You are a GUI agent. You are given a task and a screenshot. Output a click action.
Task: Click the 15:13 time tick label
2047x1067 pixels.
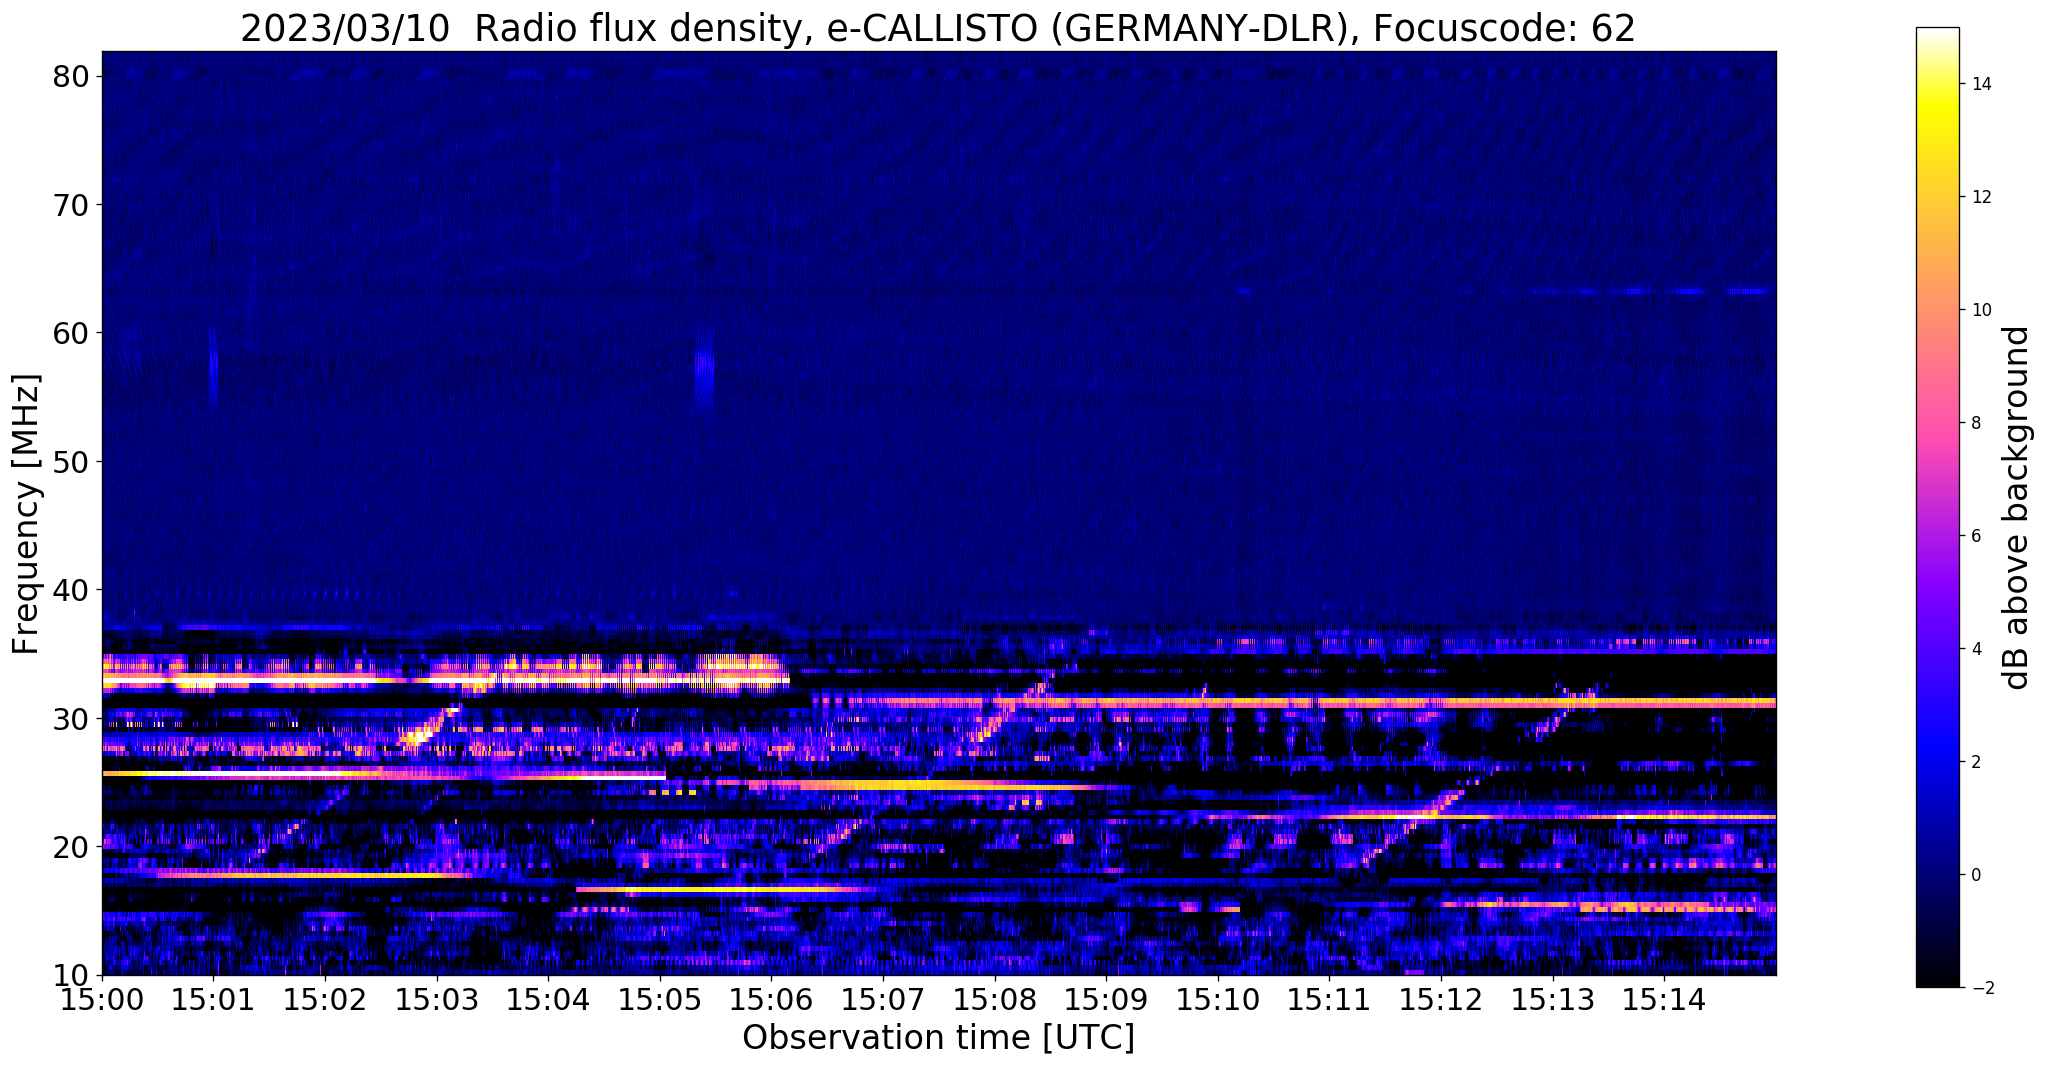tap(1553, 999)
